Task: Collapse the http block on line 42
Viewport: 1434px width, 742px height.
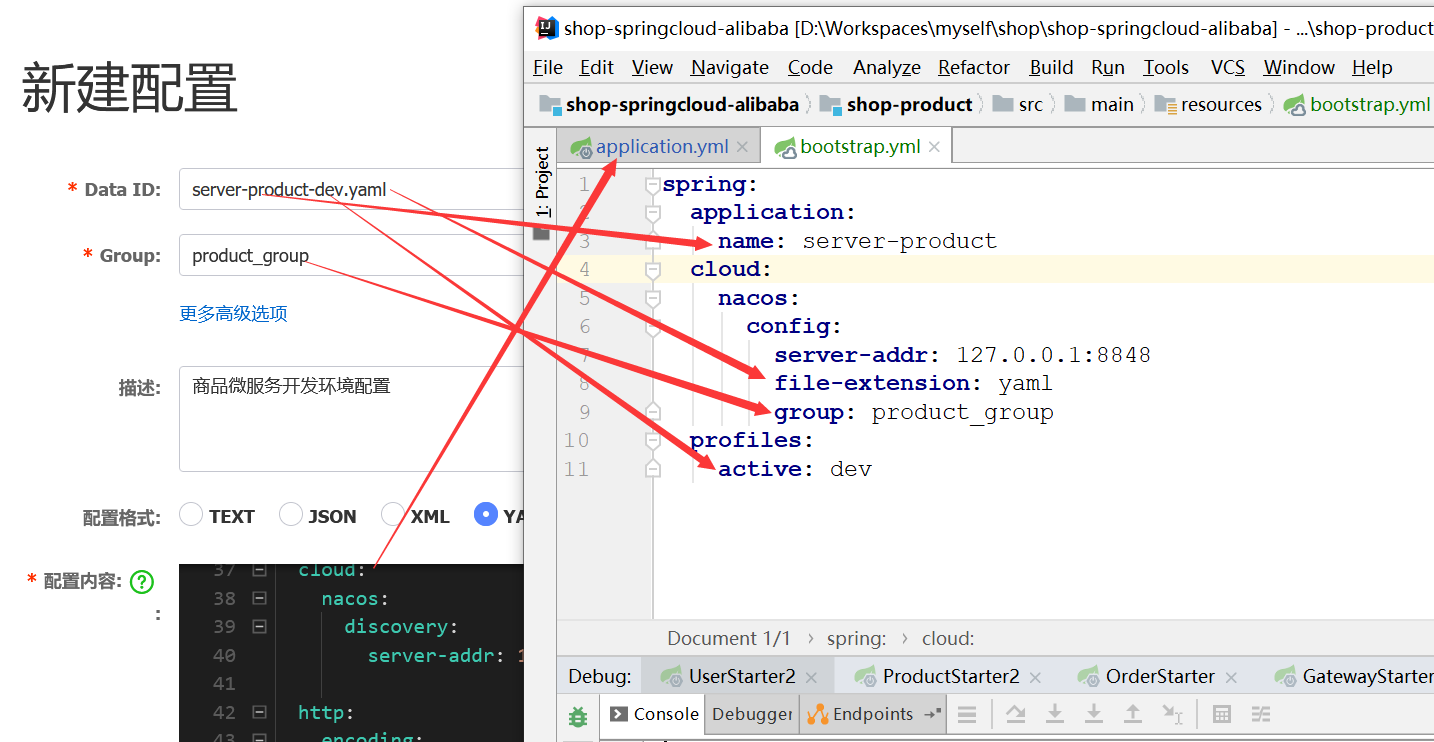Action: 259,713
